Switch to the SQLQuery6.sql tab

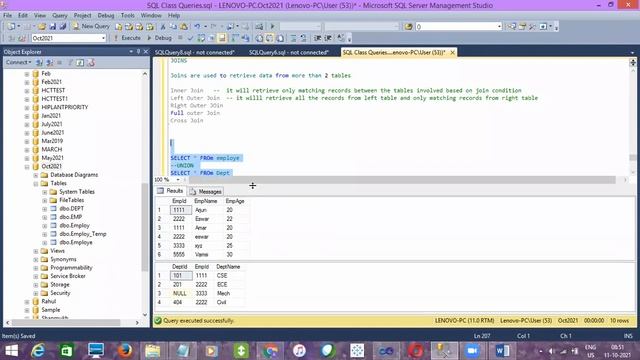pyautogui.click(x=289, y=53)
